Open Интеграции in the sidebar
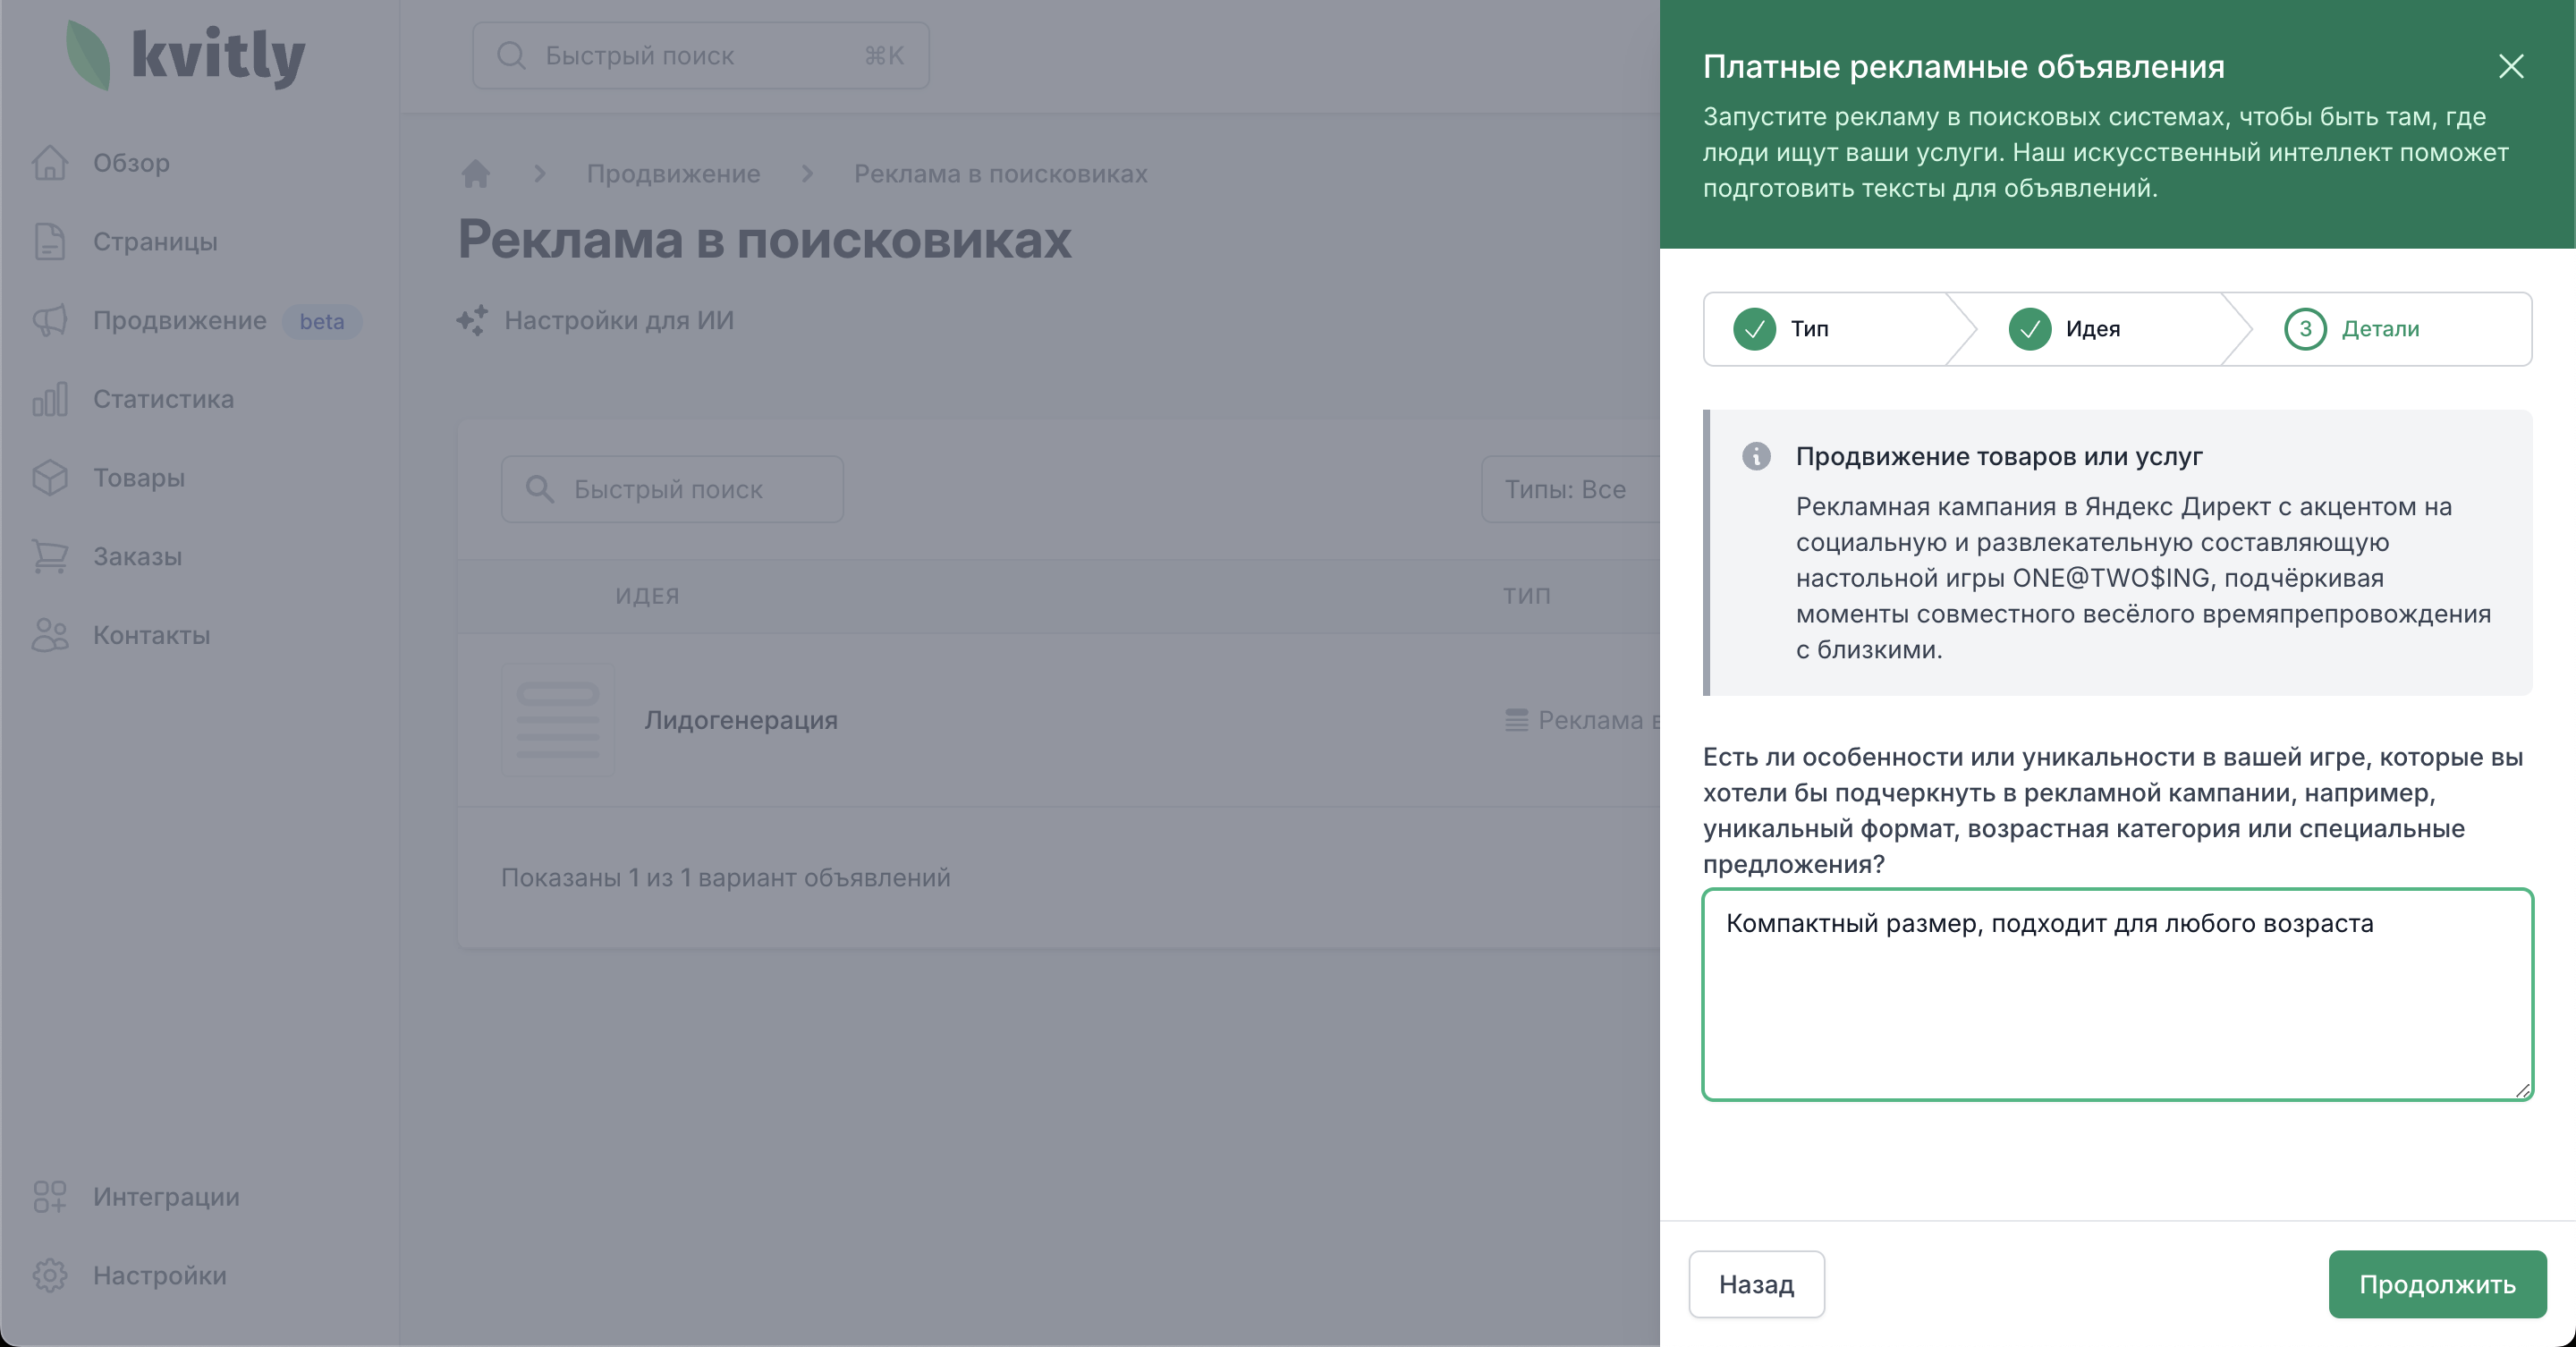2576x1347 pixels. [x=166, y=1196]
